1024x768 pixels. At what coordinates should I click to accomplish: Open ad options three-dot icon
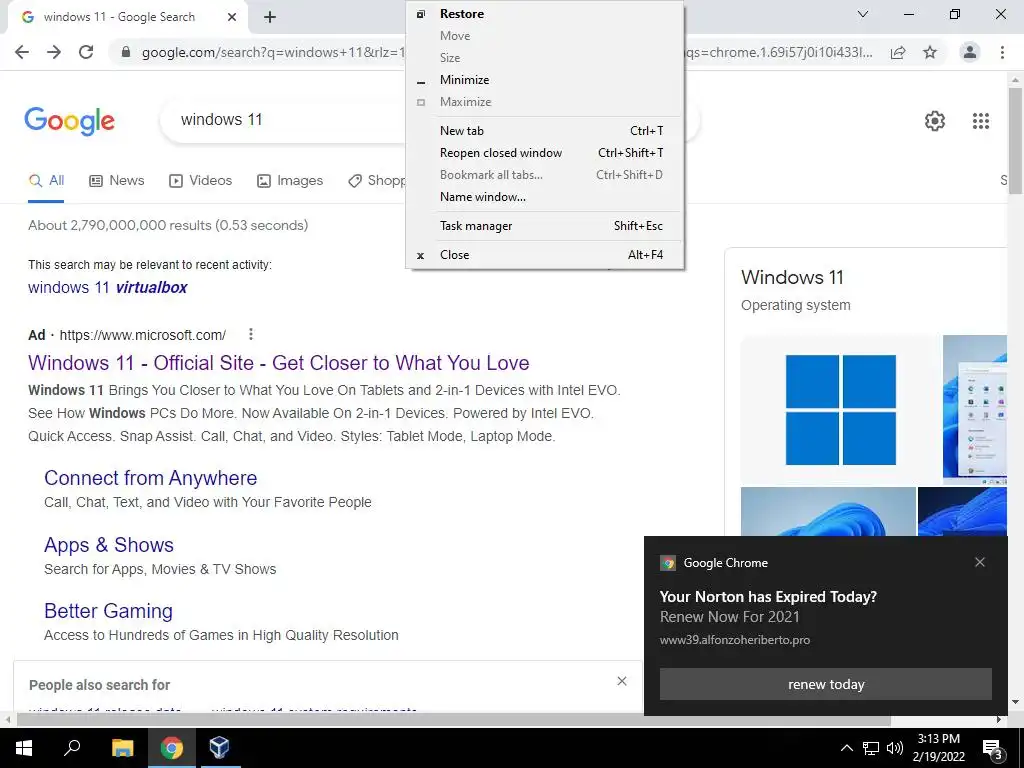(x=251, y=334)
